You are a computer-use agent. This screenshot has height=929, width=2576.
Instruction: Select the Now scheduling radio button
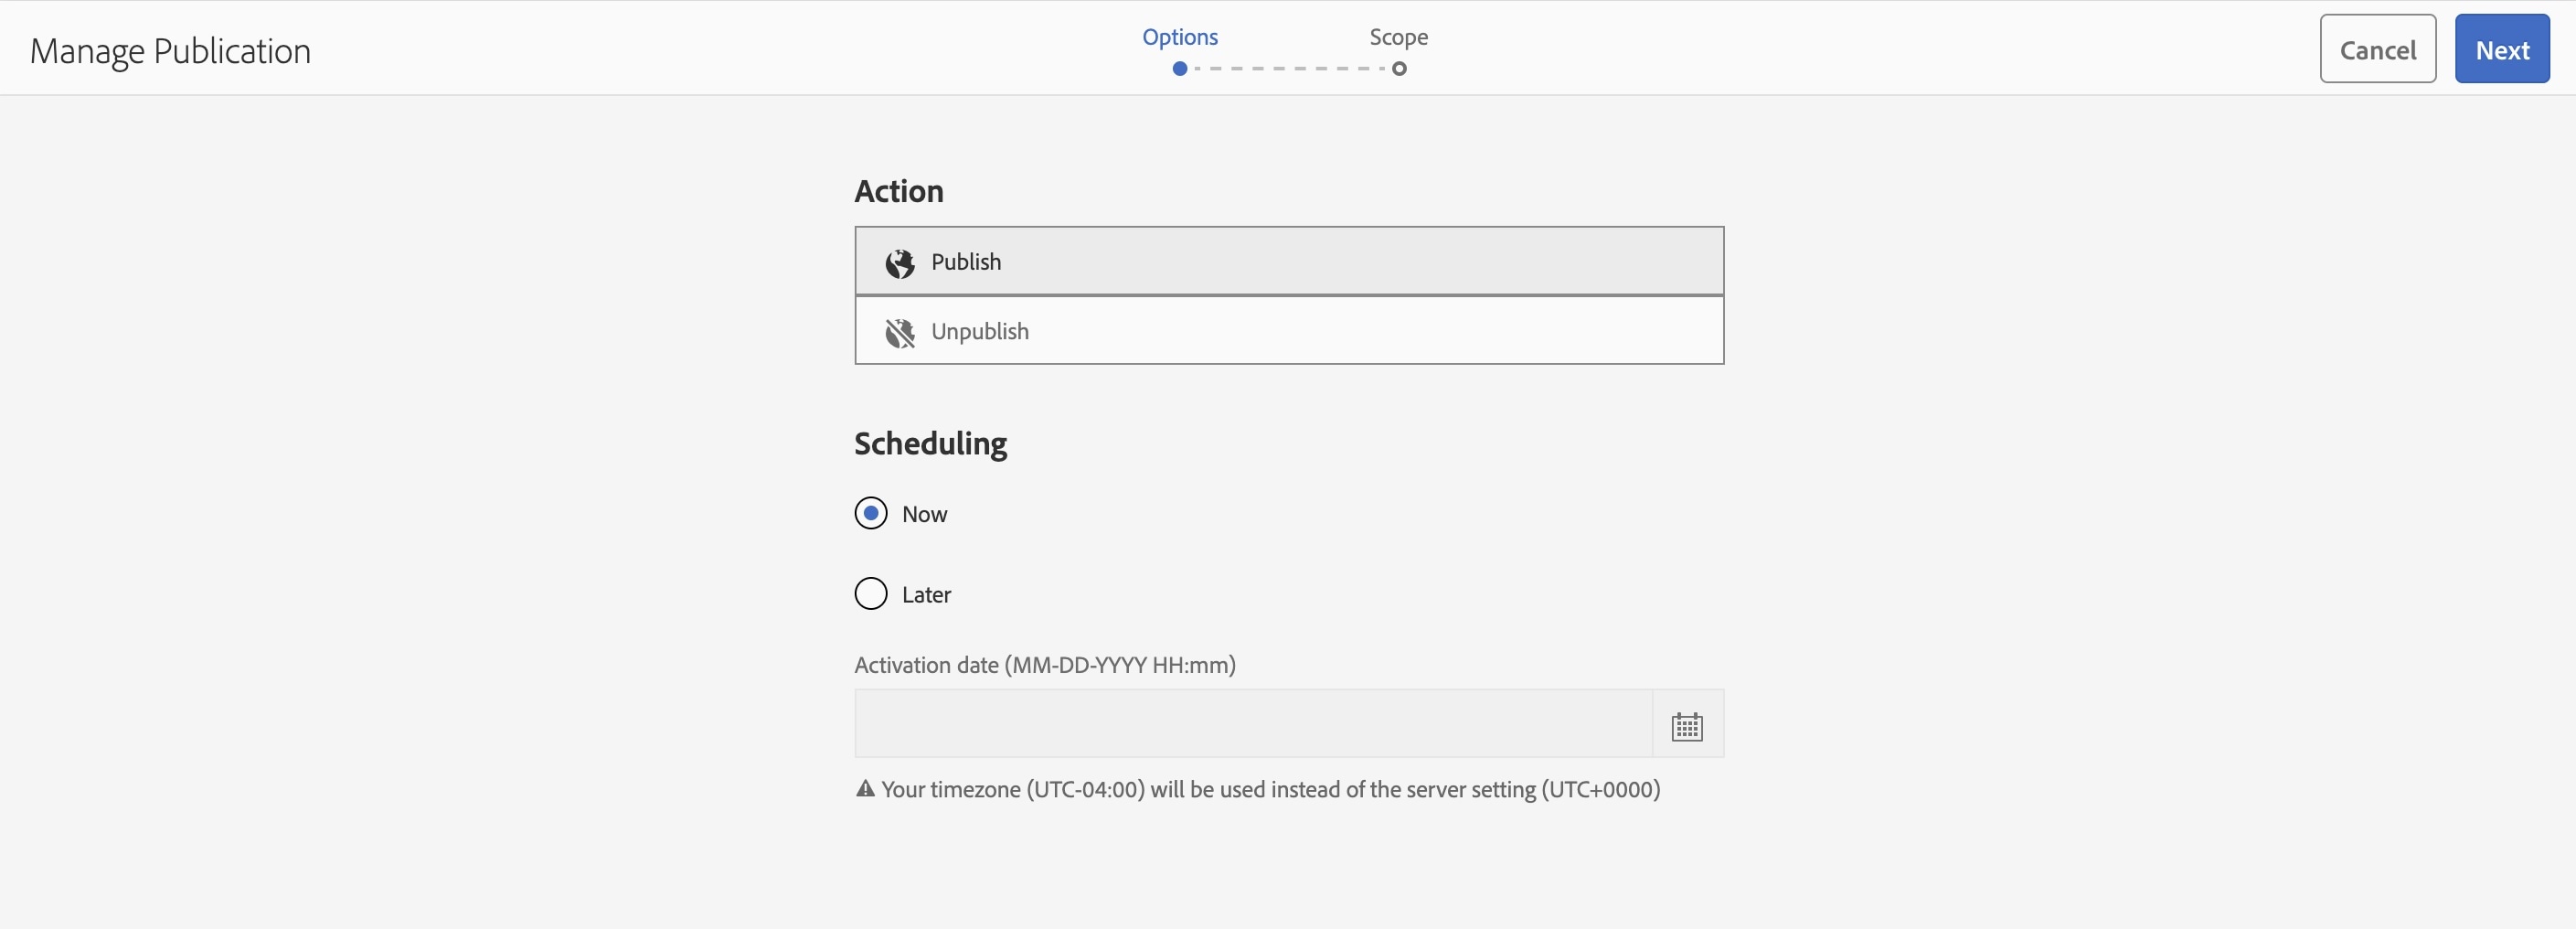pos(871,513)
